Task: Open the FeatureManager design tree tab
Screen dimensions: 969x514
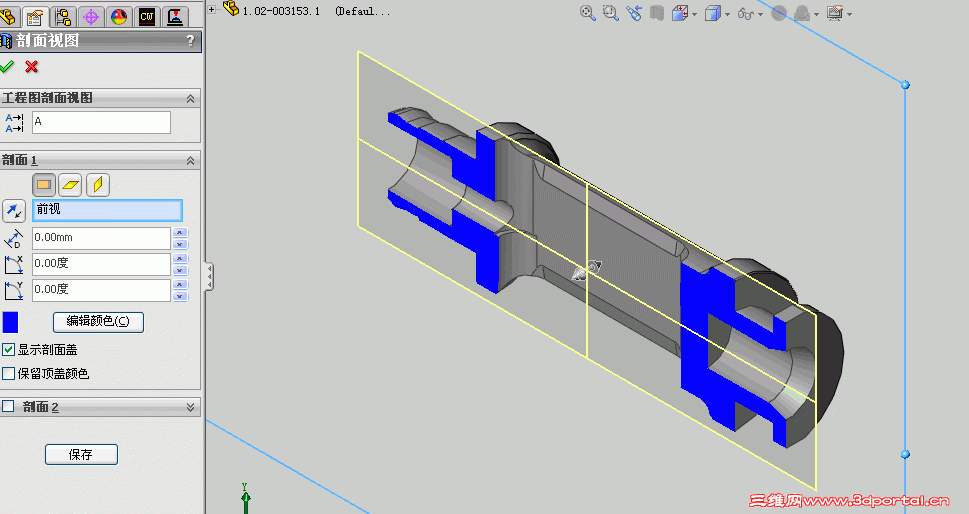Action: pyautogui.click(x=7, y=17)
